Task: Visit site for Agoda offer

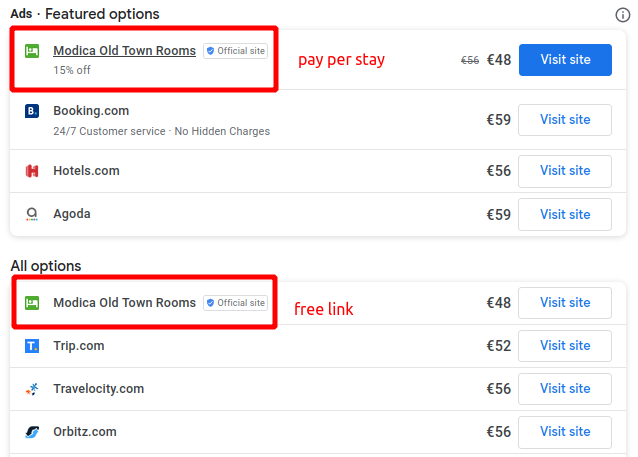Action: (565, 214)
